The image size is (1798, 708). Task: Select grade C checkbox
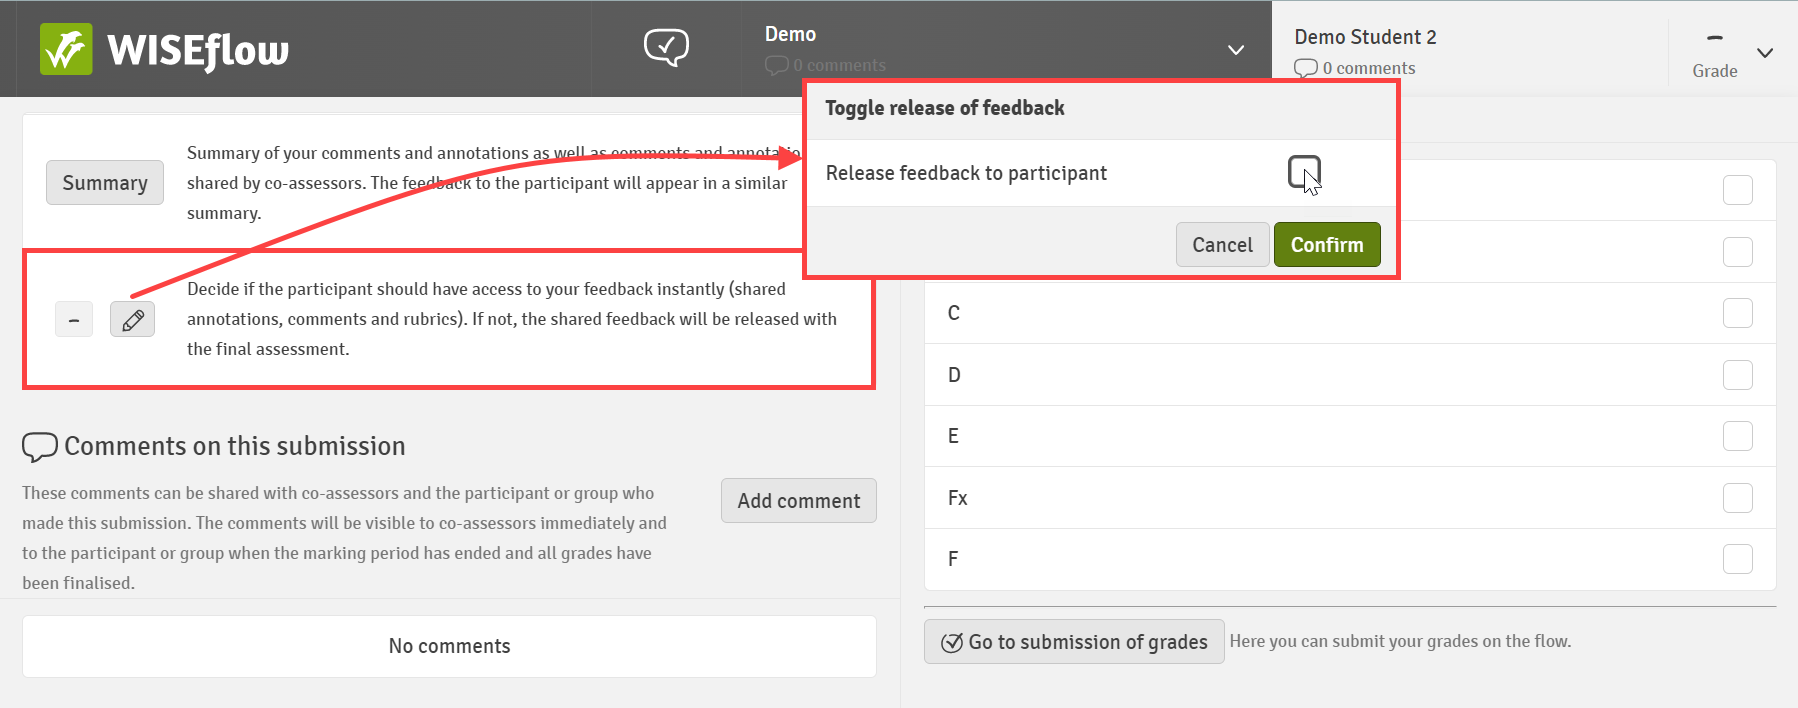1738,313
